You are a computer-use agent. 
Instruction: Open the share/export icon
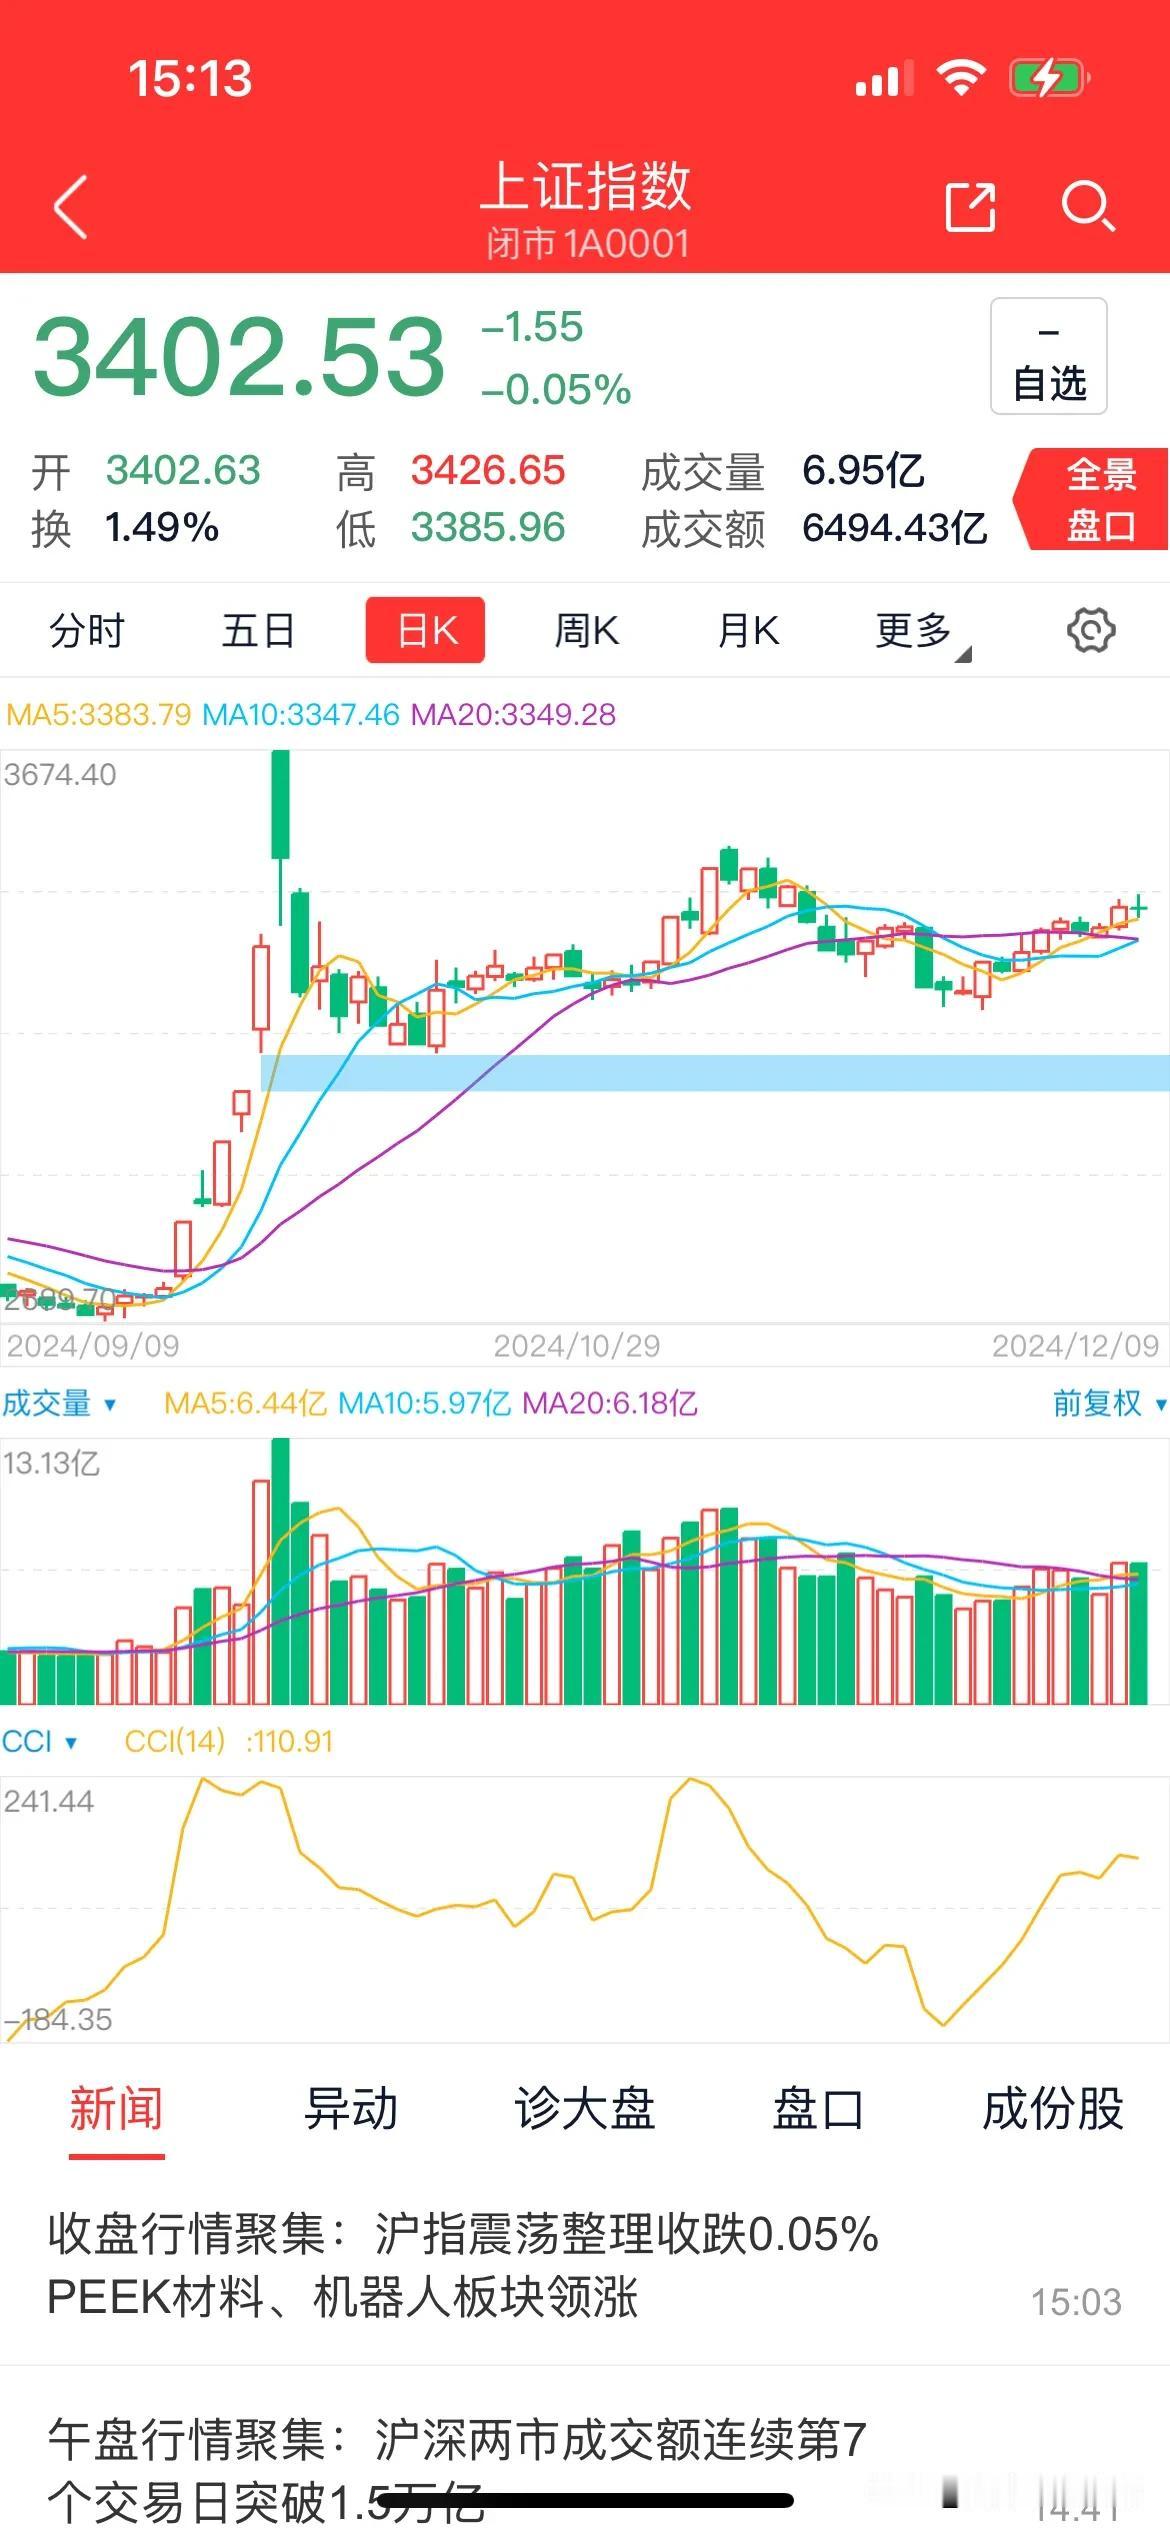tap(970, 207)
